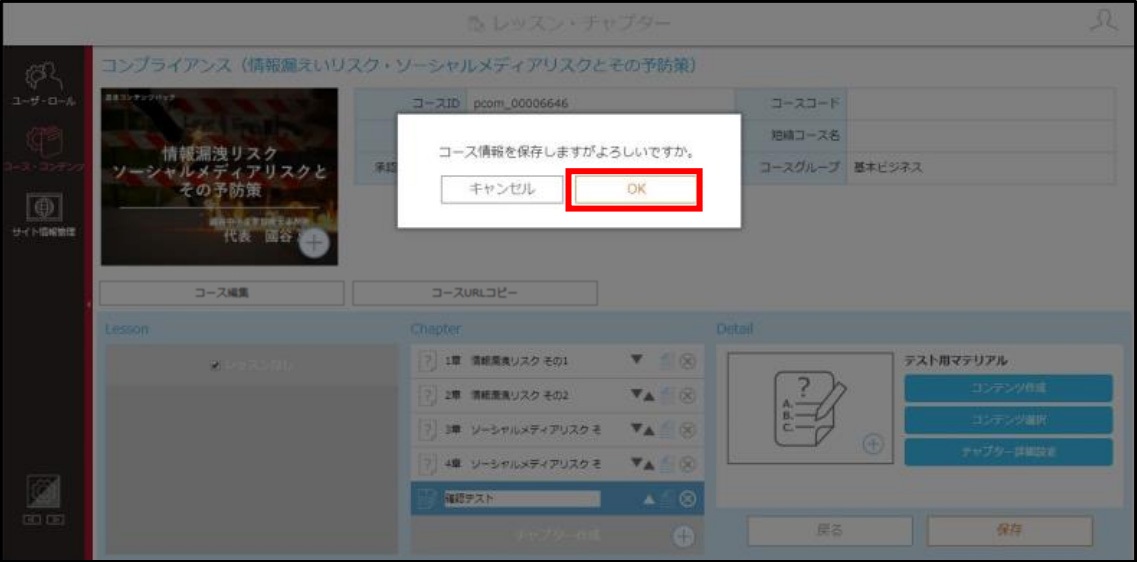The image size is (1137, 562).
Task: Click the コースURLコピー button
Action: [475, 293]
